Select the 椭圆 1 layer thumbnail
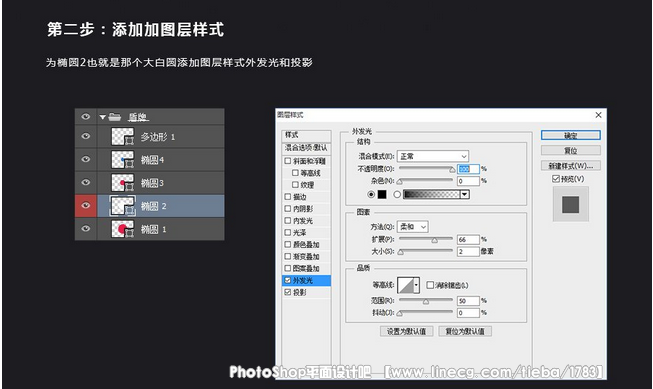 [x=122, y=229]
